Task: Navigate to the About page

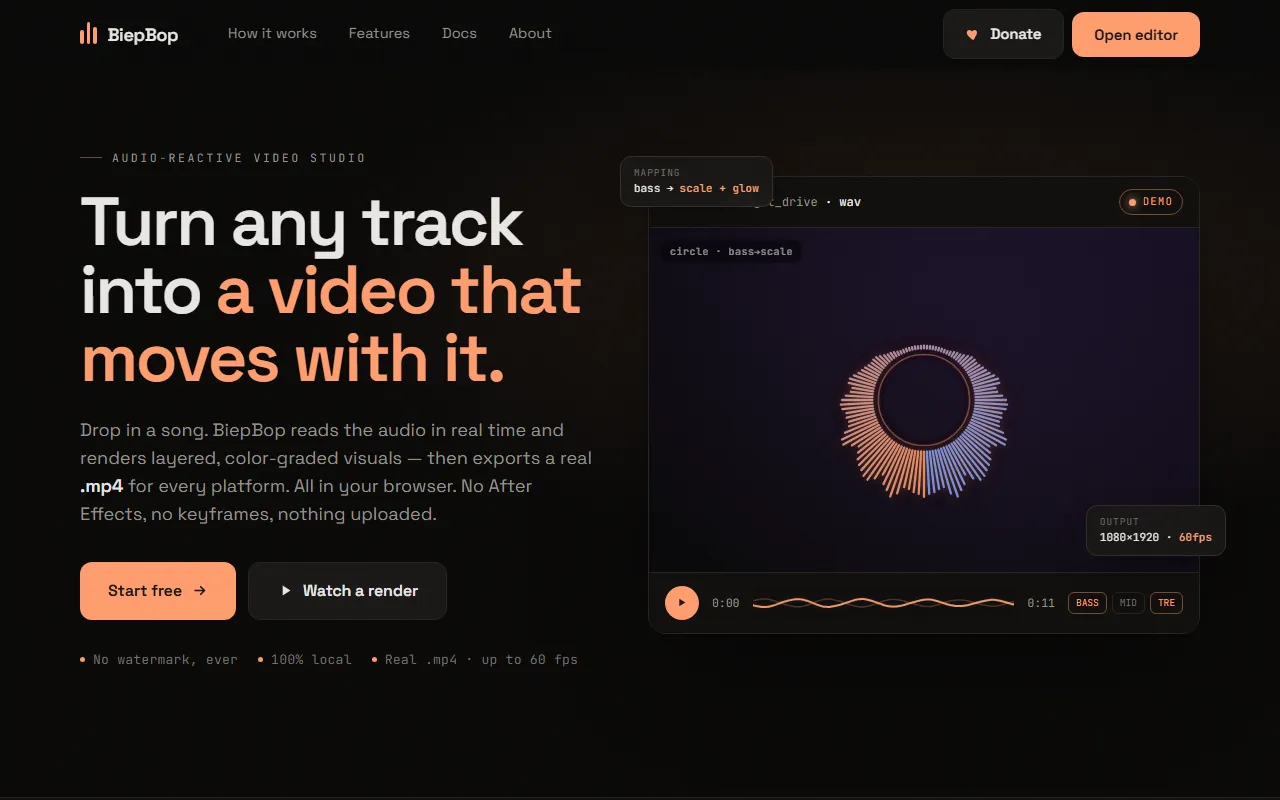Action: click(x=530, y=33)
